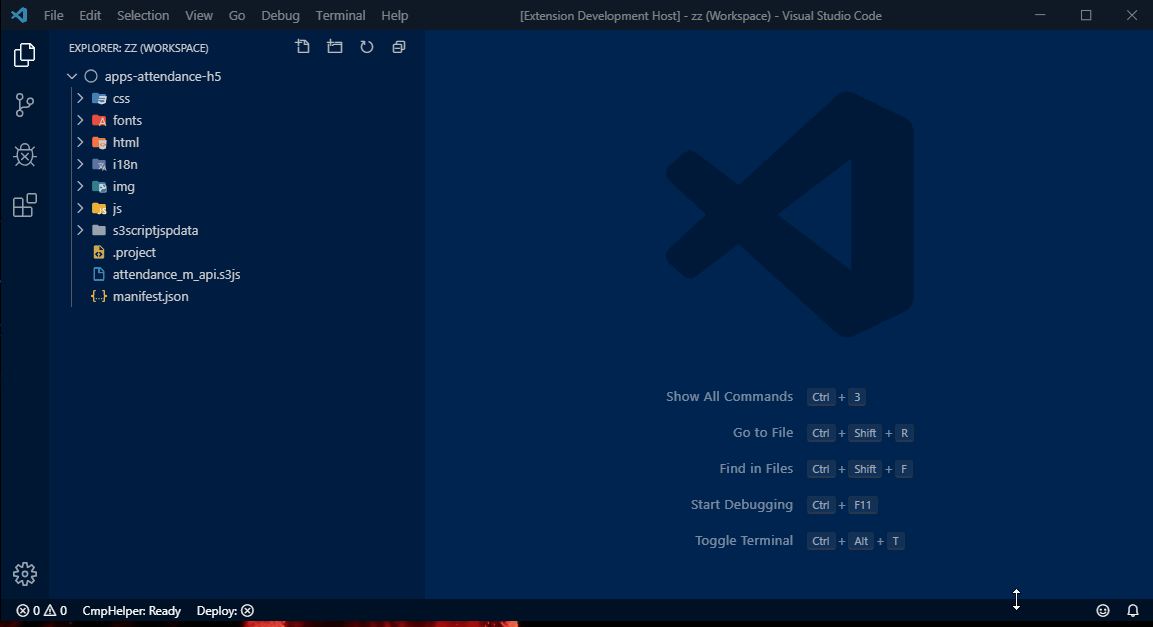Expand the fonts folder
Image resolution: width=1153 pixels, height=627 pixels.
point(80,121)
